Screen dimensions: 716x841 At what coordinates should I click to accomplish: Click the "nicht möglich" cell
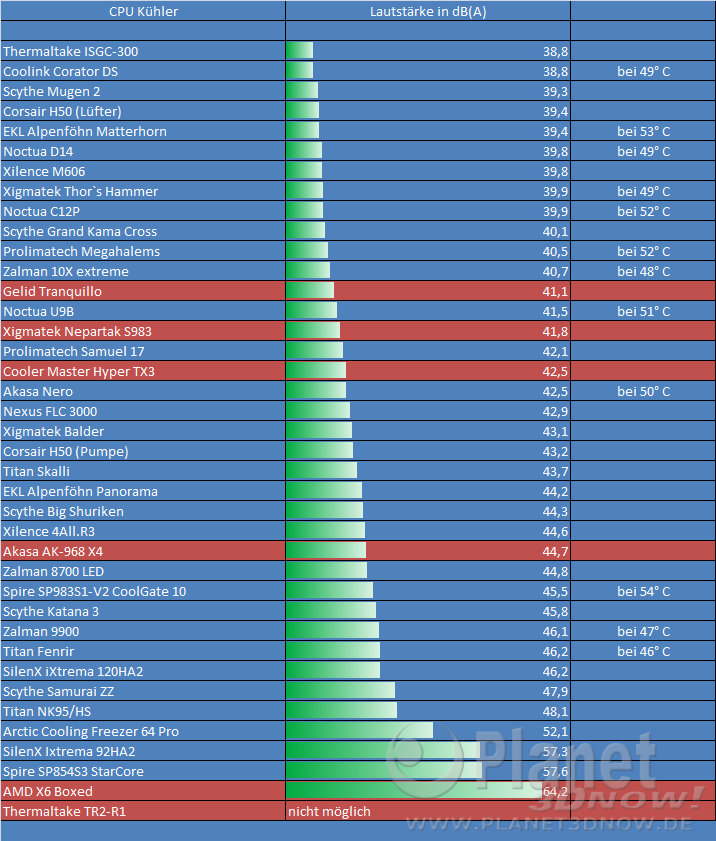point(329,811)
